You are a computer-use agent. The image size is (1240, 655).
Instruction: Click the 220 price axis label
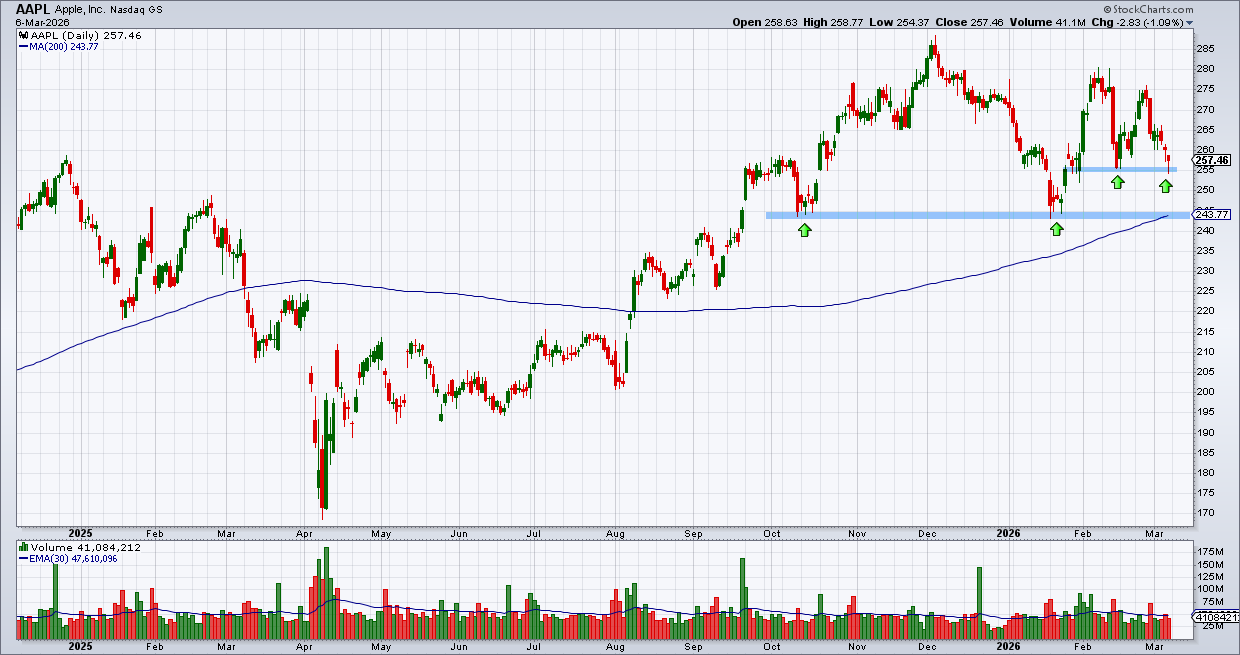click(x=1204, y=311)
